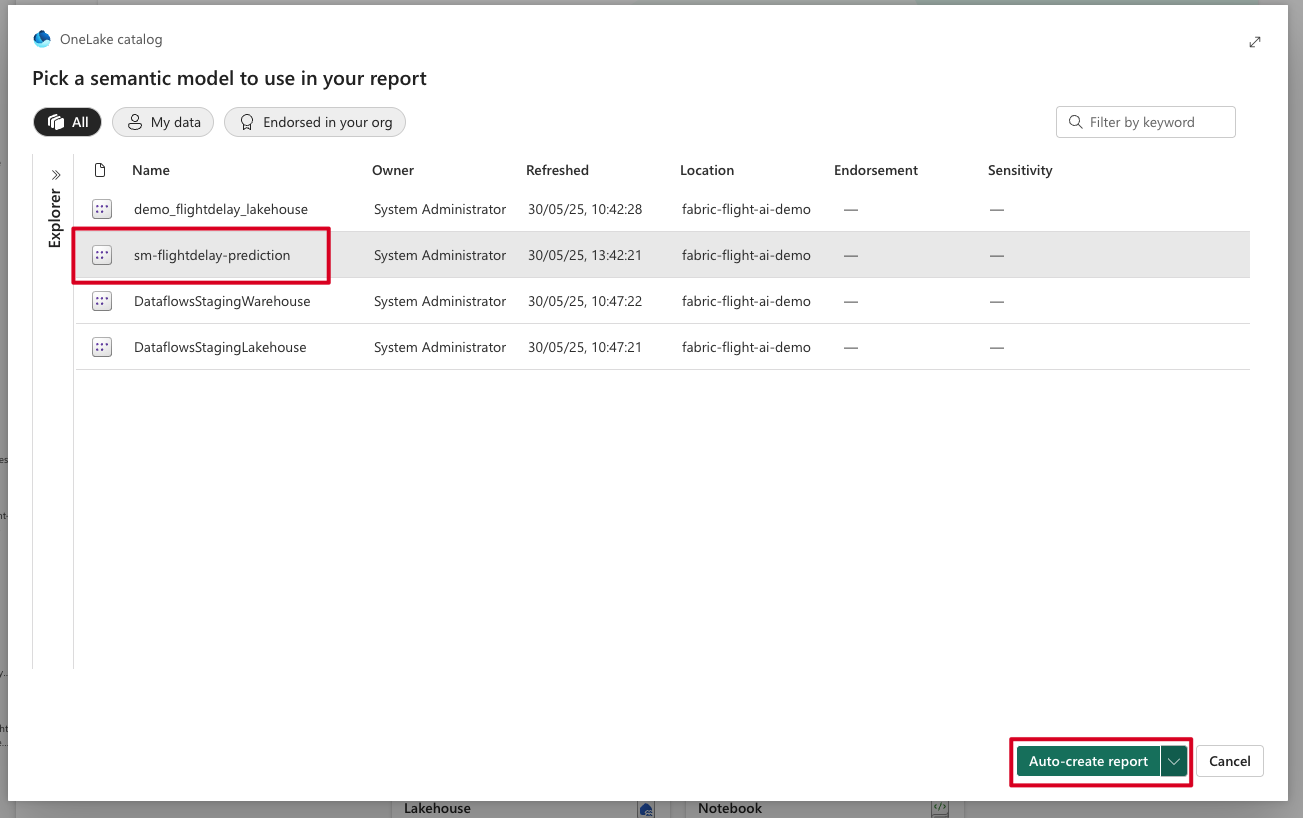Screen dimensions: 1303x818
Task: Click the icon next to DataflowsStagingWarehouse
Action: point(101,301)
